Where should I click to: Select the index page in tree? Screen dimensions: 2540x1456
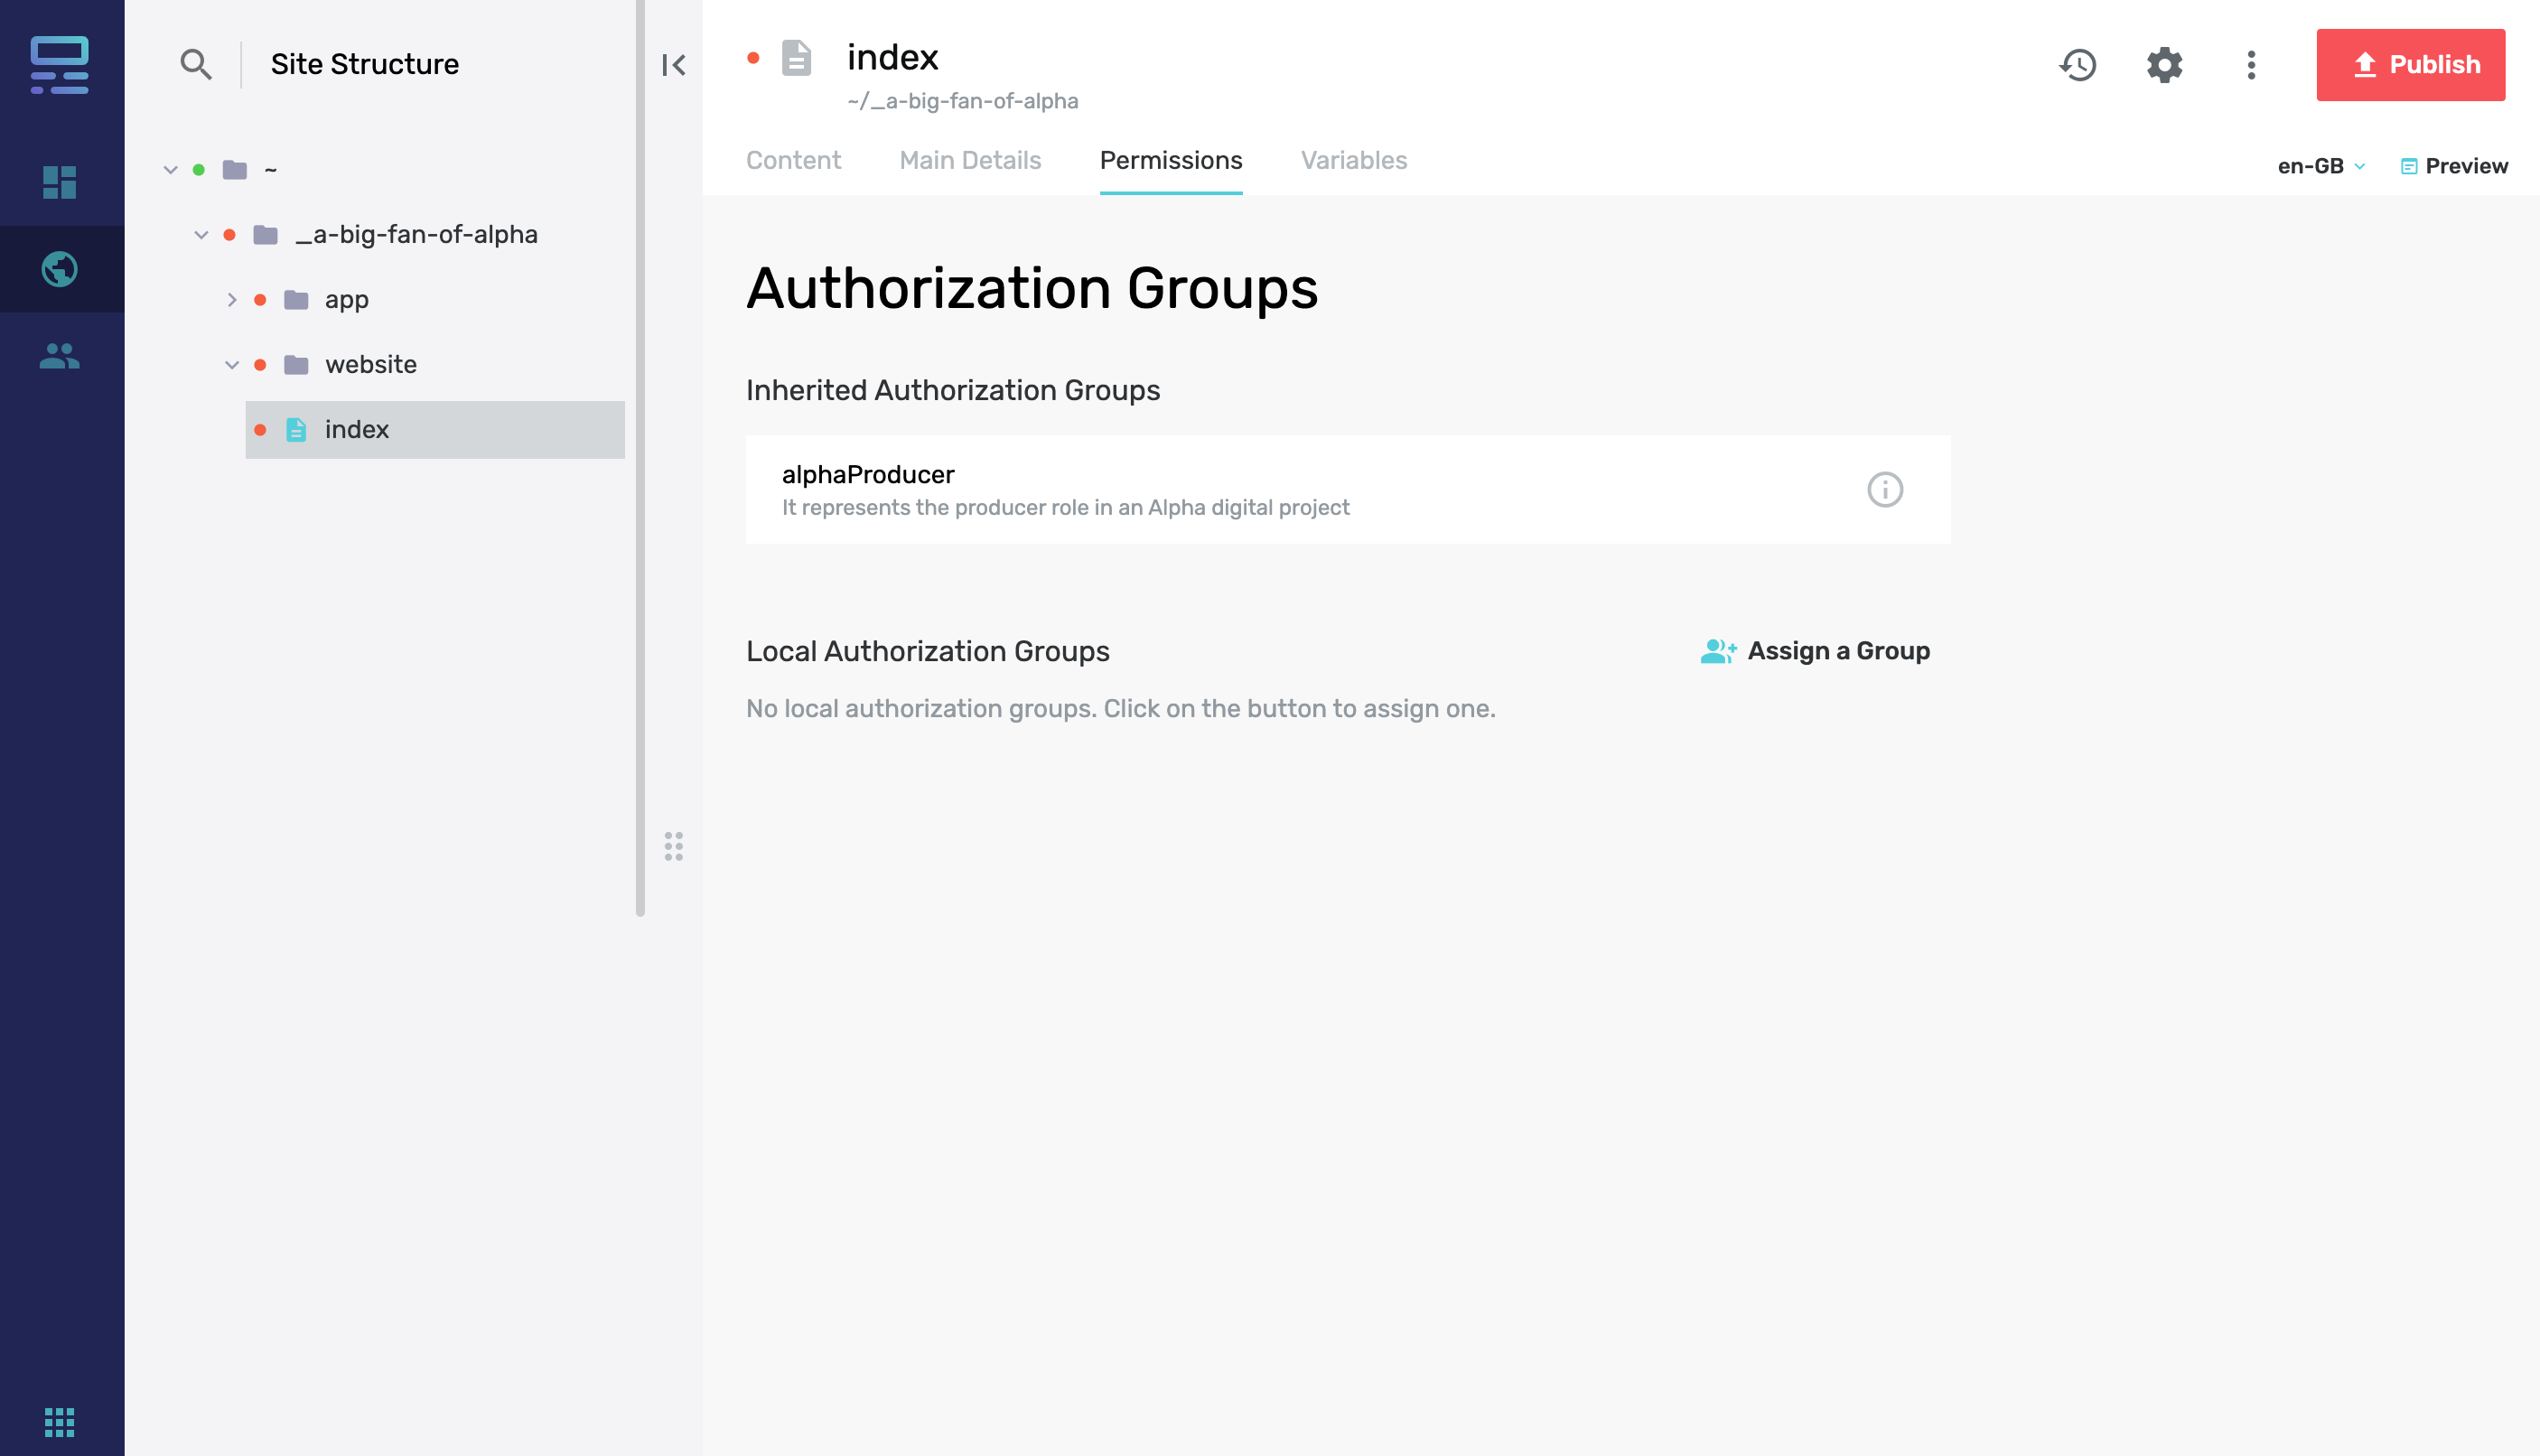coord(435,430)
